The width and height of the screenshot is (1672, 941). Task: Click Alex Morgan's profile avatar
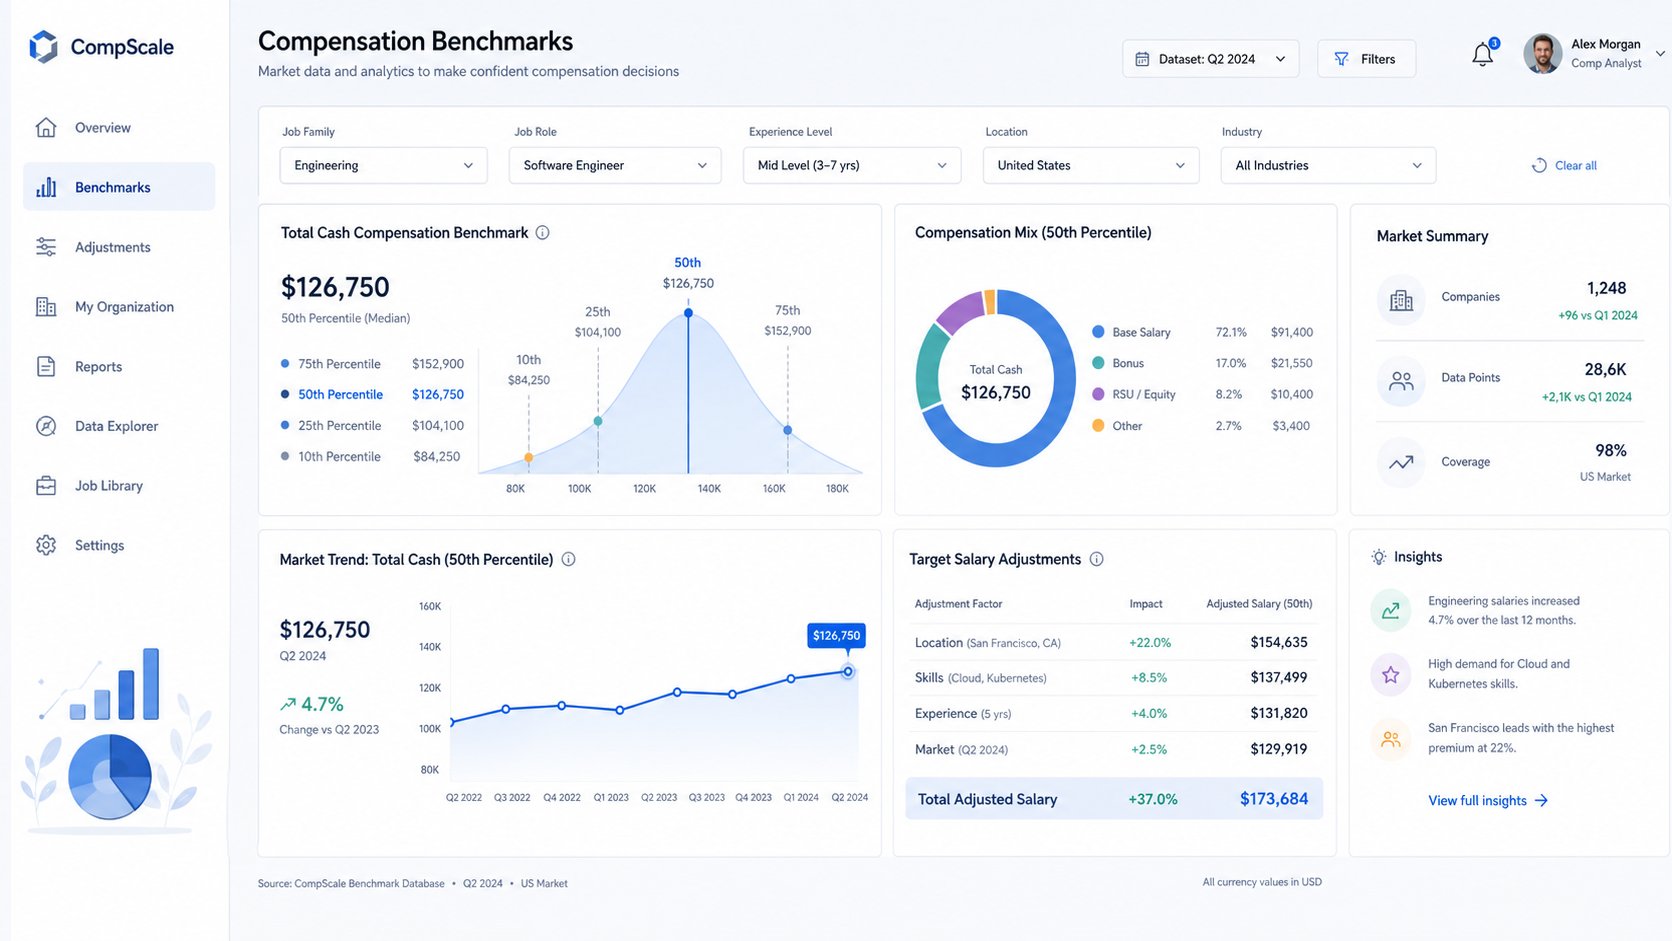(1542, 54)
